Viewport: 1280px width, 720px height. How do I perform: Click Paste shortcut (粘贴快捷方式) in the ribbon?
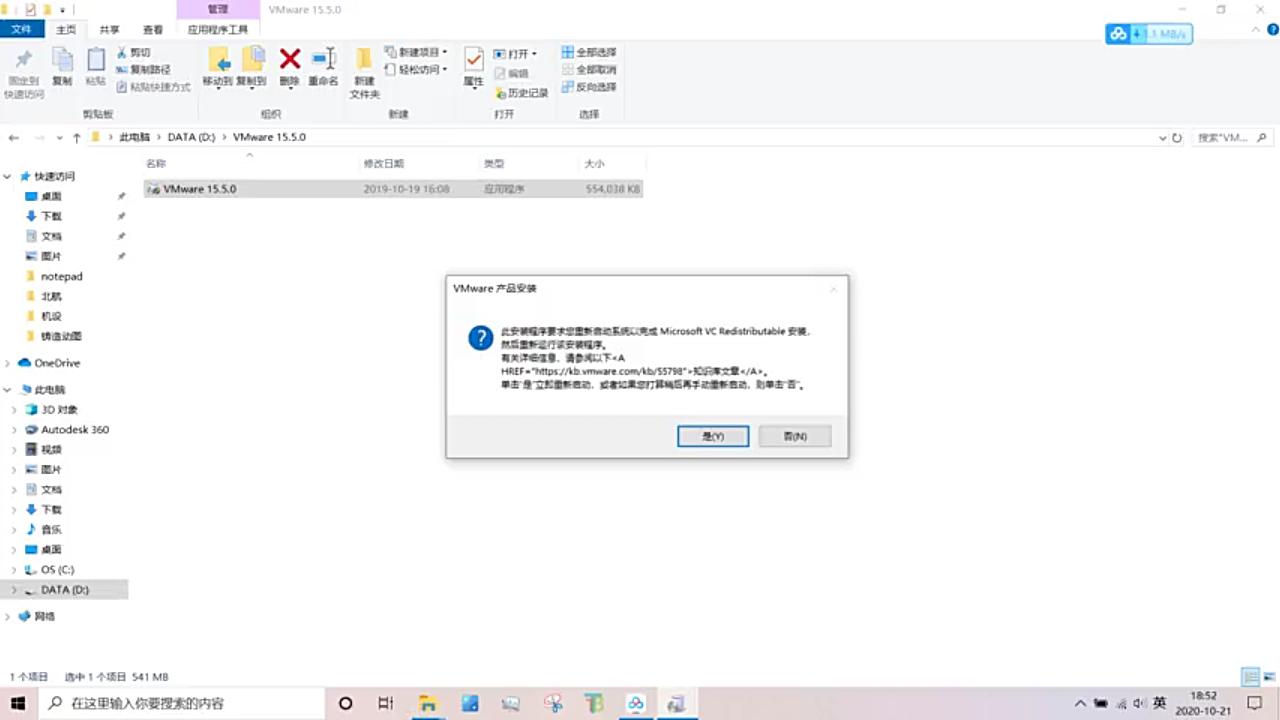(153, 87)
